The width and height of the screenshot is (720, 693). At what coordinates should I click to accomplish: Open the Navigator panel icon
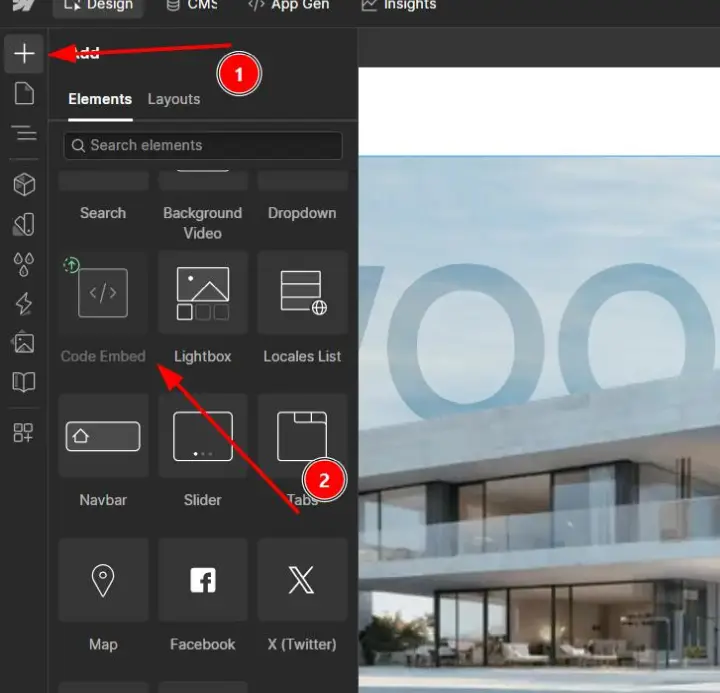tap(24, 134)
